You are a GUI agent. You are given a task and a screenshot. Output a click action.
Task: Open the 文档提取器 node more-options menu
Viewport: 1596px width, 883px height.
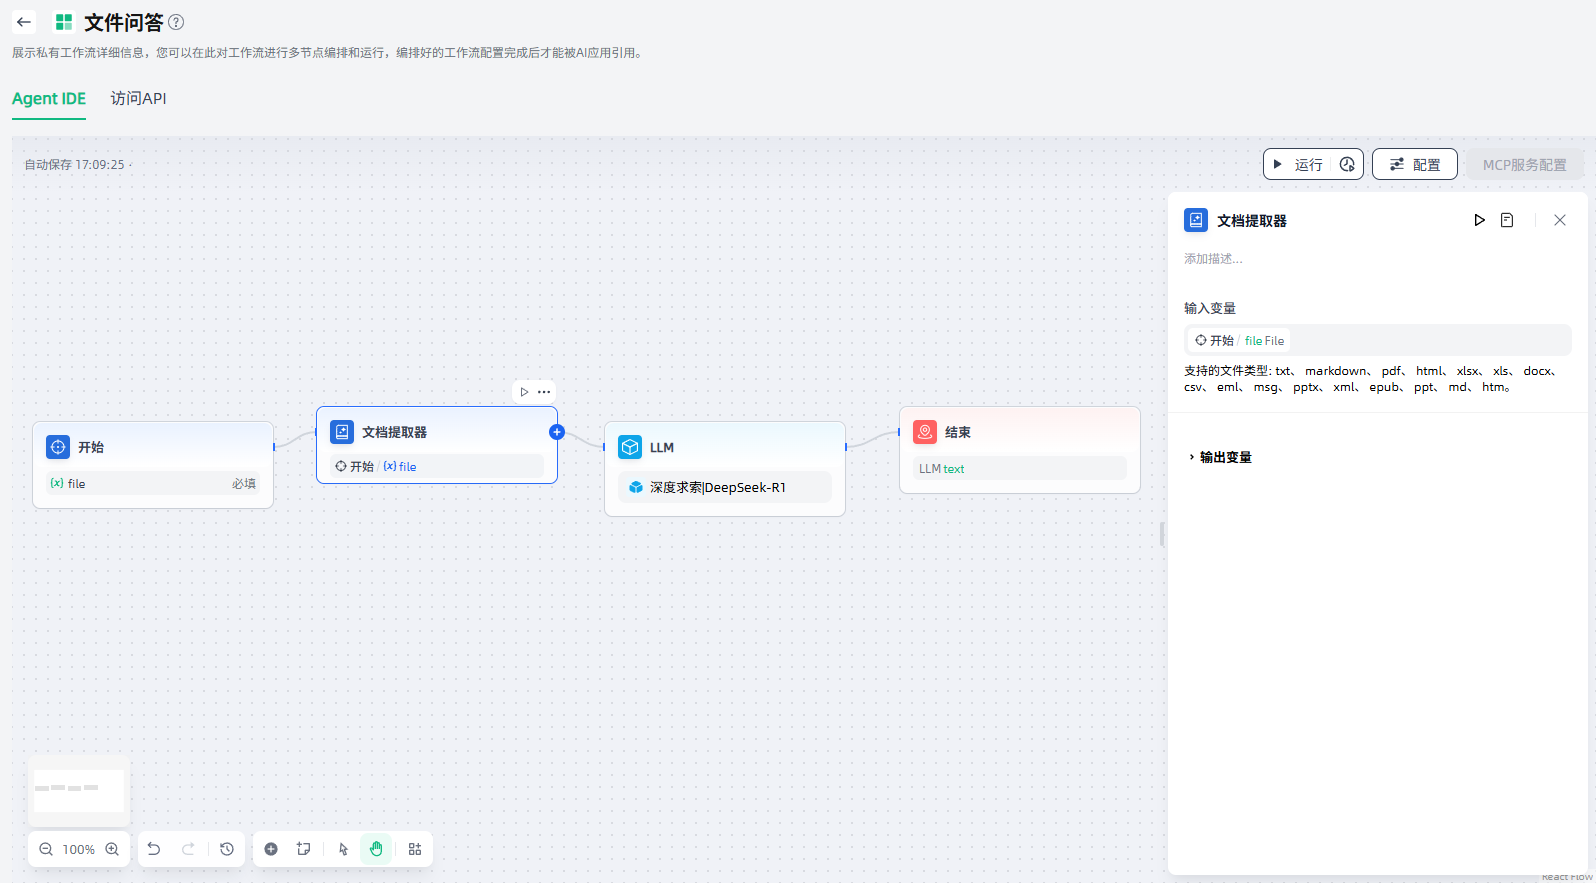[544, 392]
